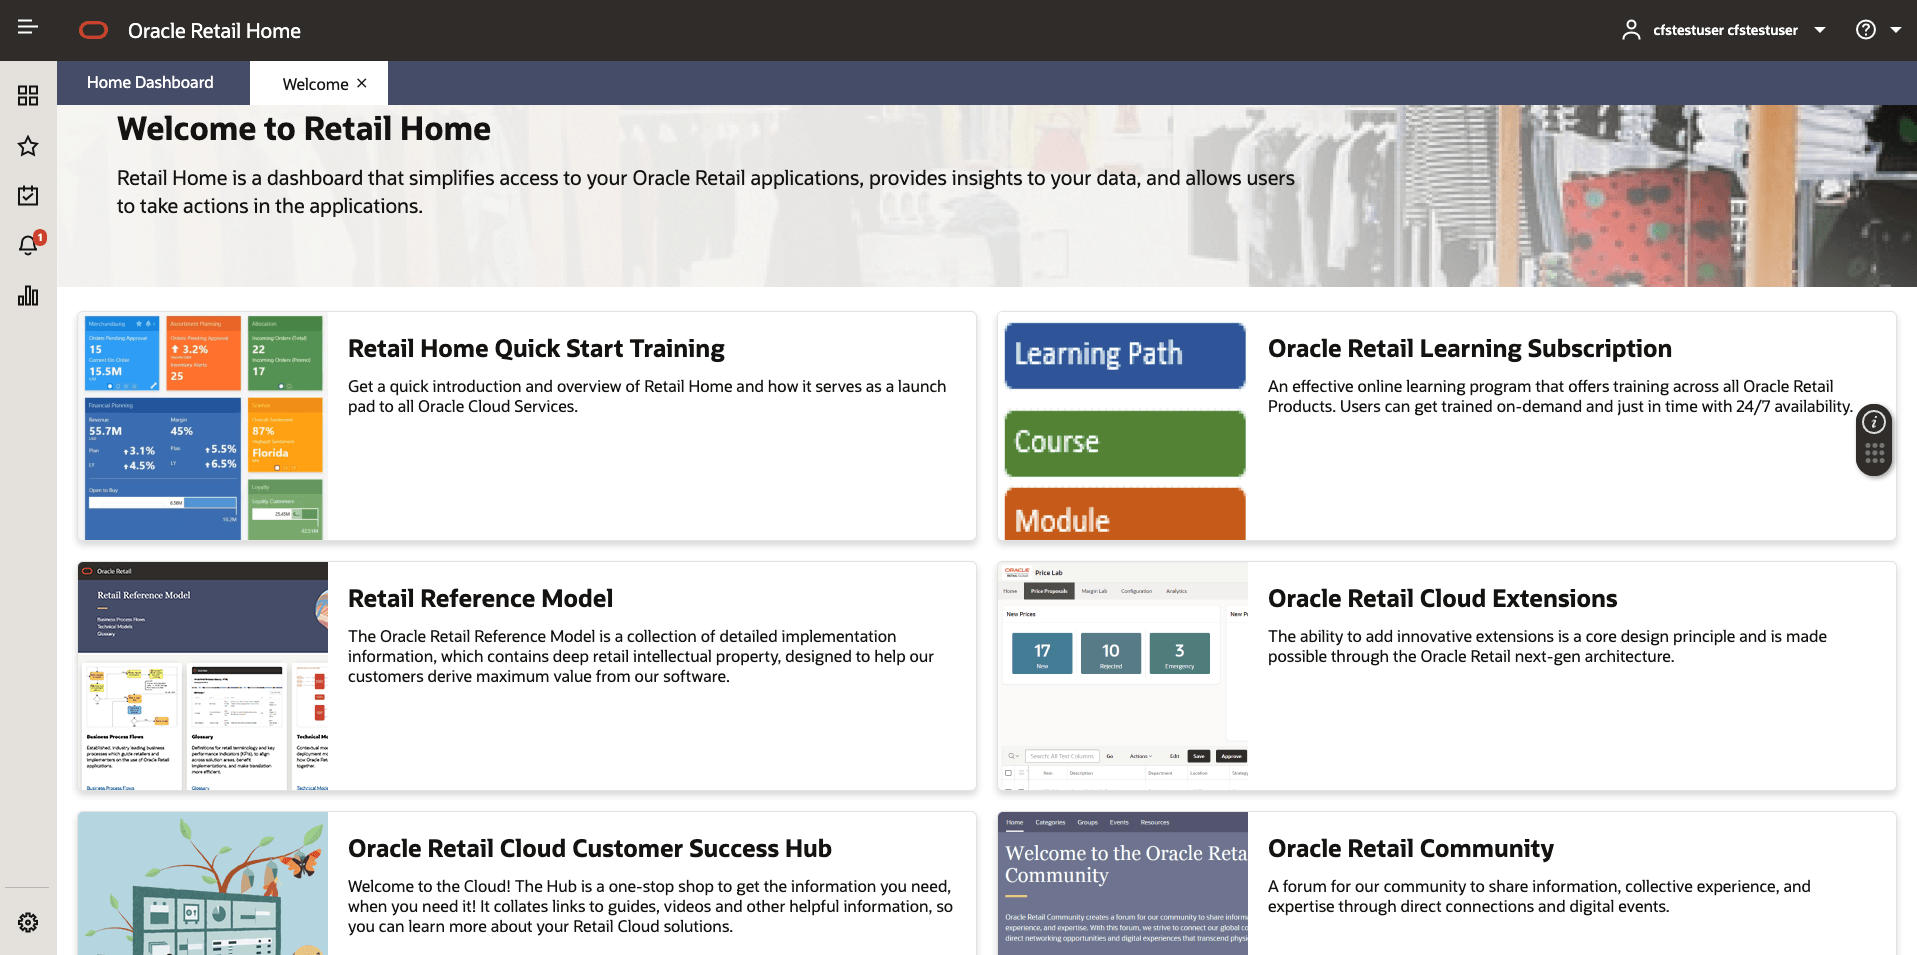Click the Learning Subscription description text
Image resolution: width=1917 pixels, height=955 pixels.
pyautogui.click(x=1560, y=396)
